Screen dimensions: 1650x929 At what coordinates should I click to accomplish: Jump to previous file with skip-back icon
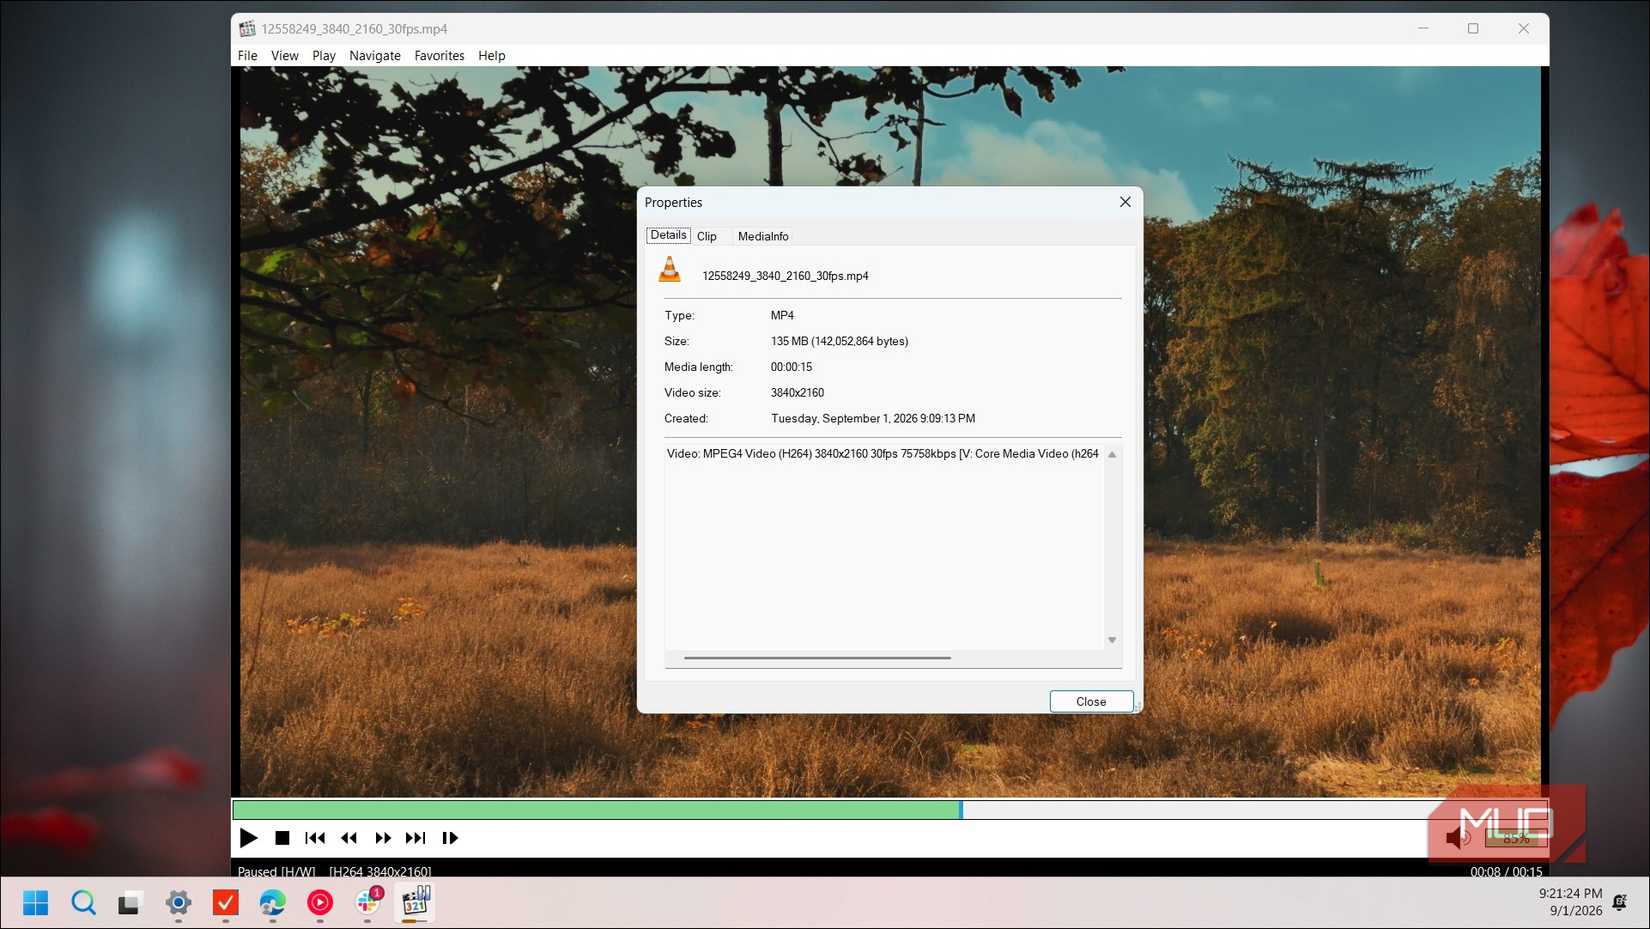click(x=315, y=838)
